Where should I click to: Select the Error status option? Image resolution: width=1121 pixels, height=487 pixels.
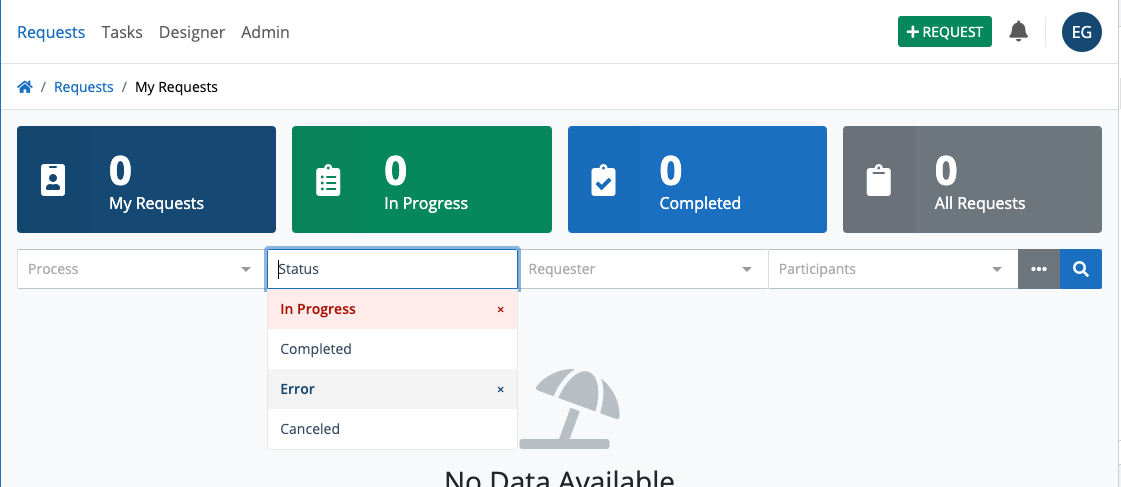[x=392, y=389]
